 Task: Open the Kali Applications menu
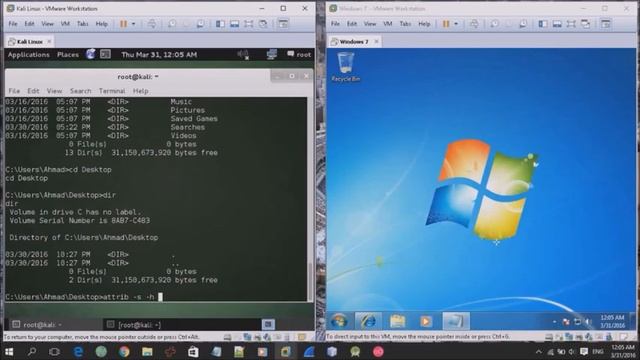(29, 55)
